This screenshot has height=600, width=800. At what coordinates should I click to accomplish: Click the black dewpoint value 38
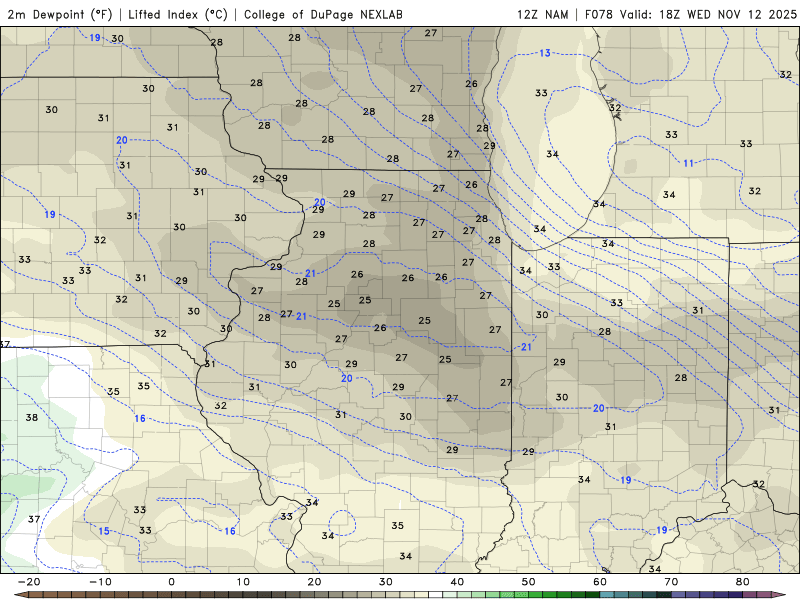tap(32, 417)
